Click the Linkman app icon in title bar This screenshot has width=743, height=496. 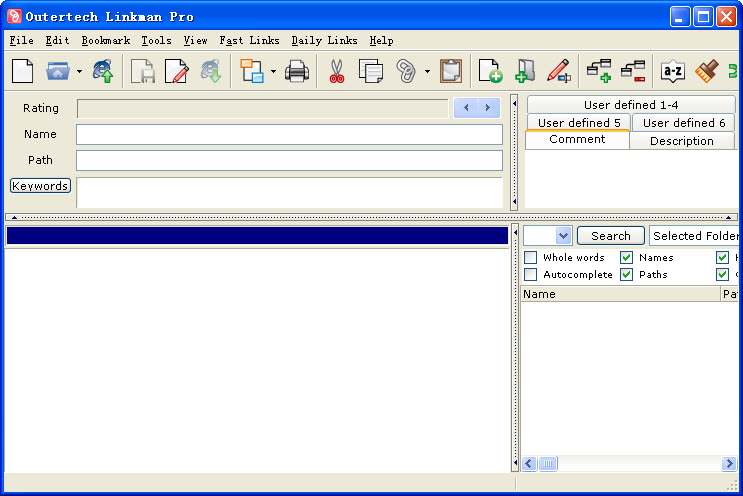coord(14,17)
